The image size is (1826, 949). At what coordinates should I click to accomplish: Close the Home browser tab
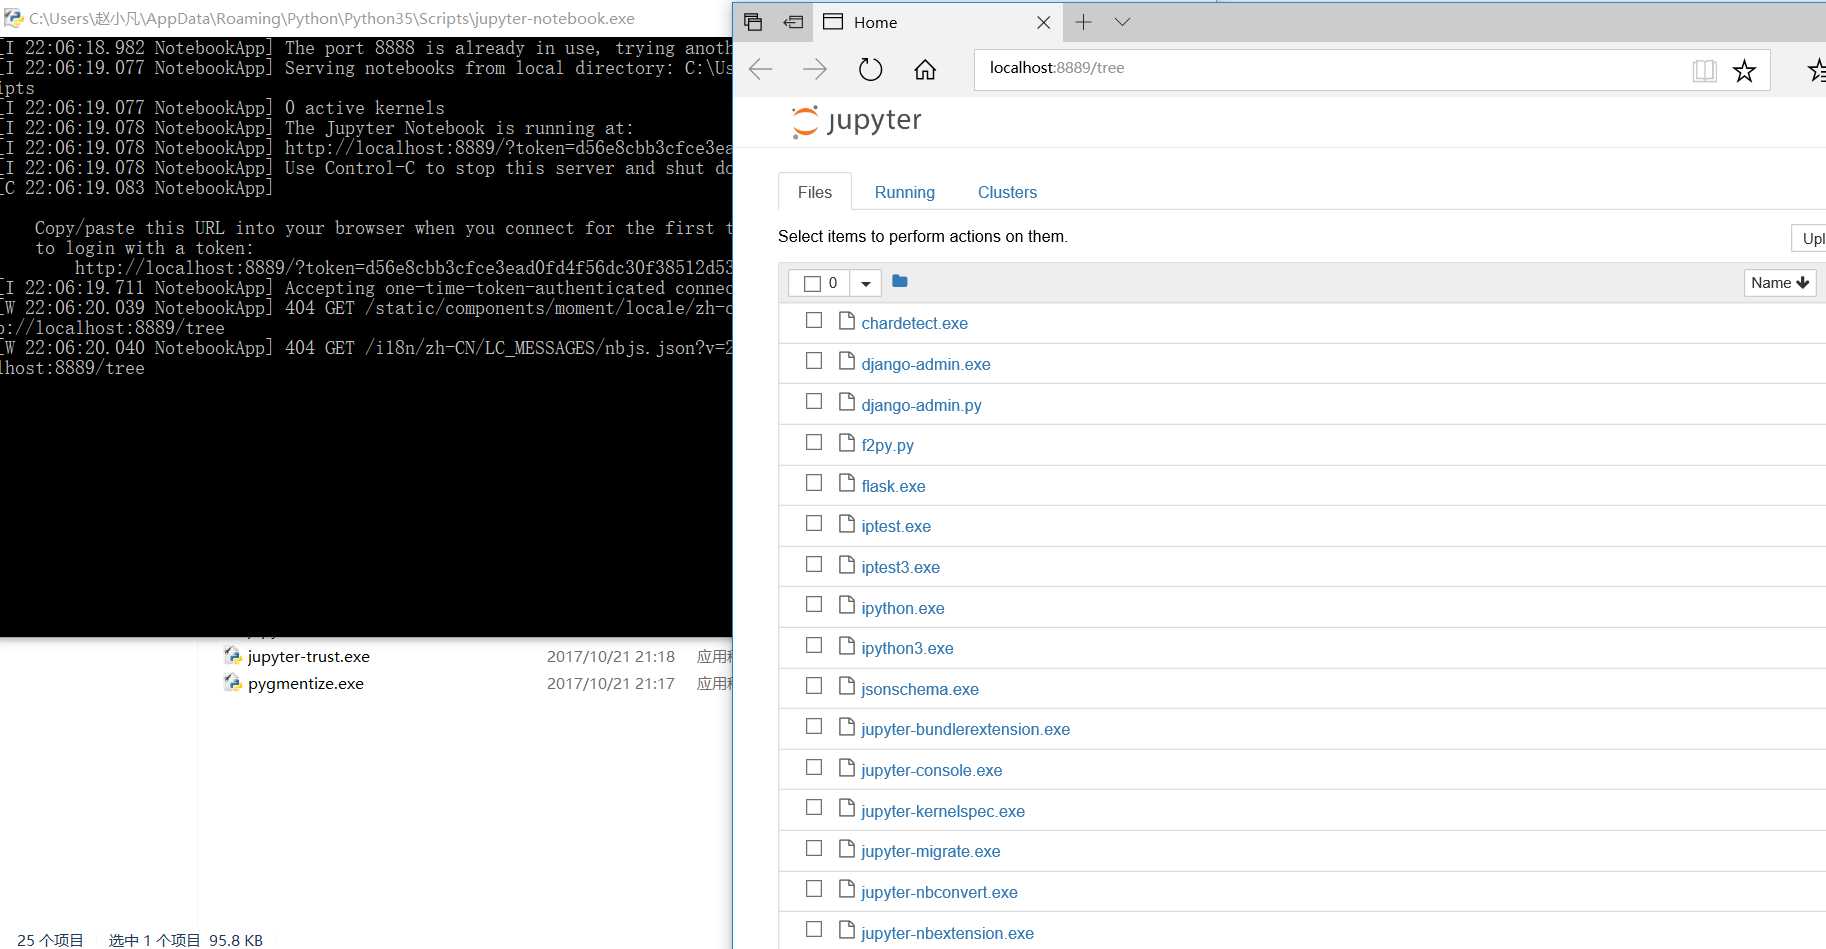pos(1043,22)
